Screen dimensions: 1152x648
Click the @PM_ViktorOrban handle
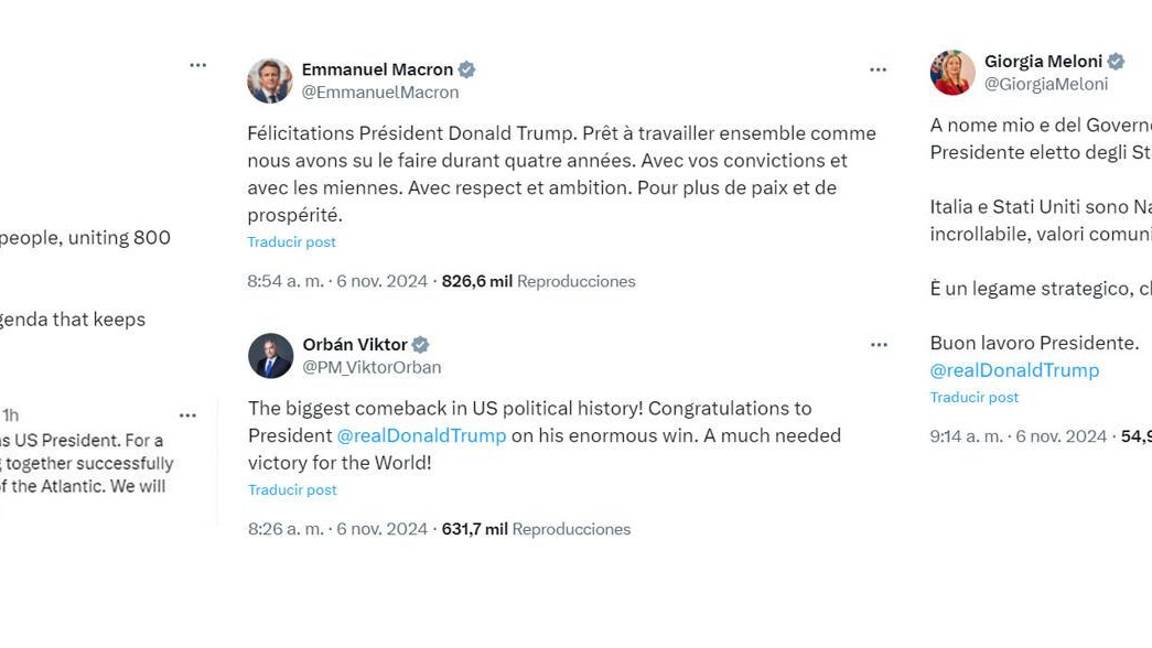coord(370,367)
